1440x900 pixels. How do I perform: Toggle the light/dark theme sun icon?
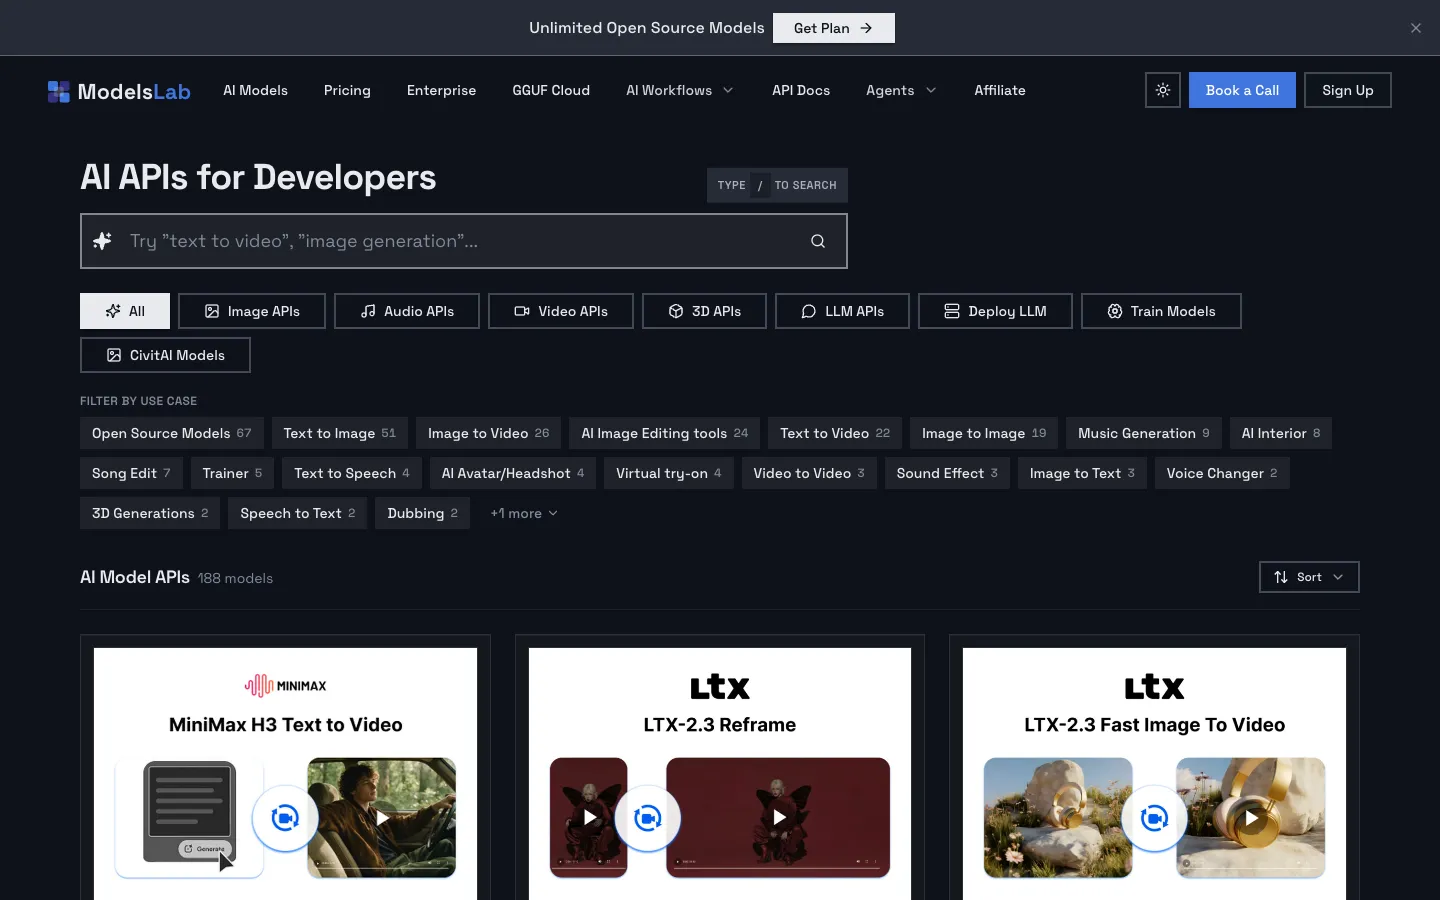pyautogui.click(x=1163, y=90)
